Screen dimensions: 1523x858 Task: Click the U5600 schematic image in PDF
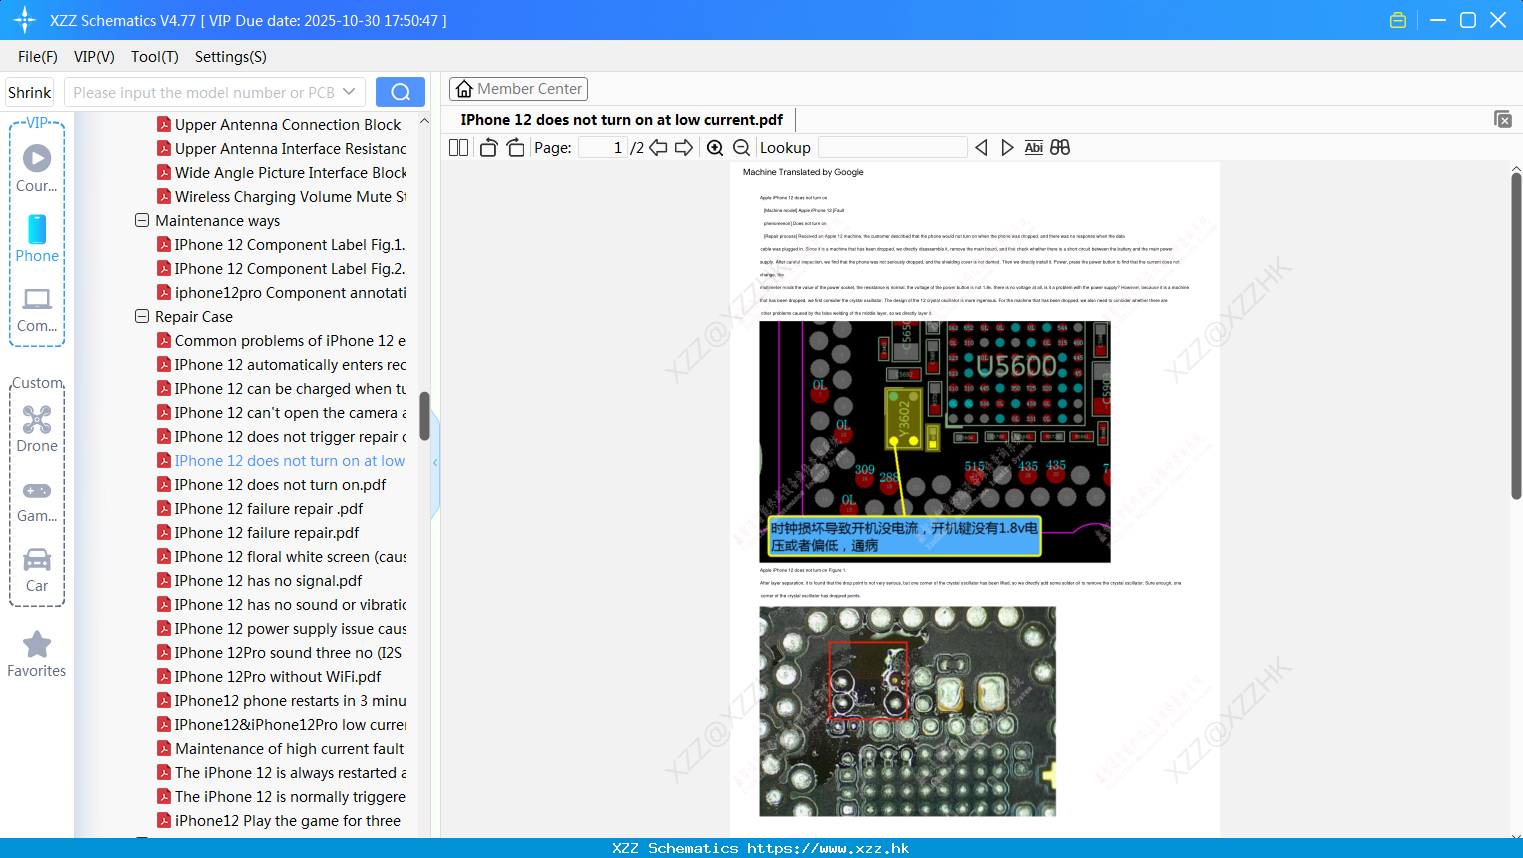(934, 441)
